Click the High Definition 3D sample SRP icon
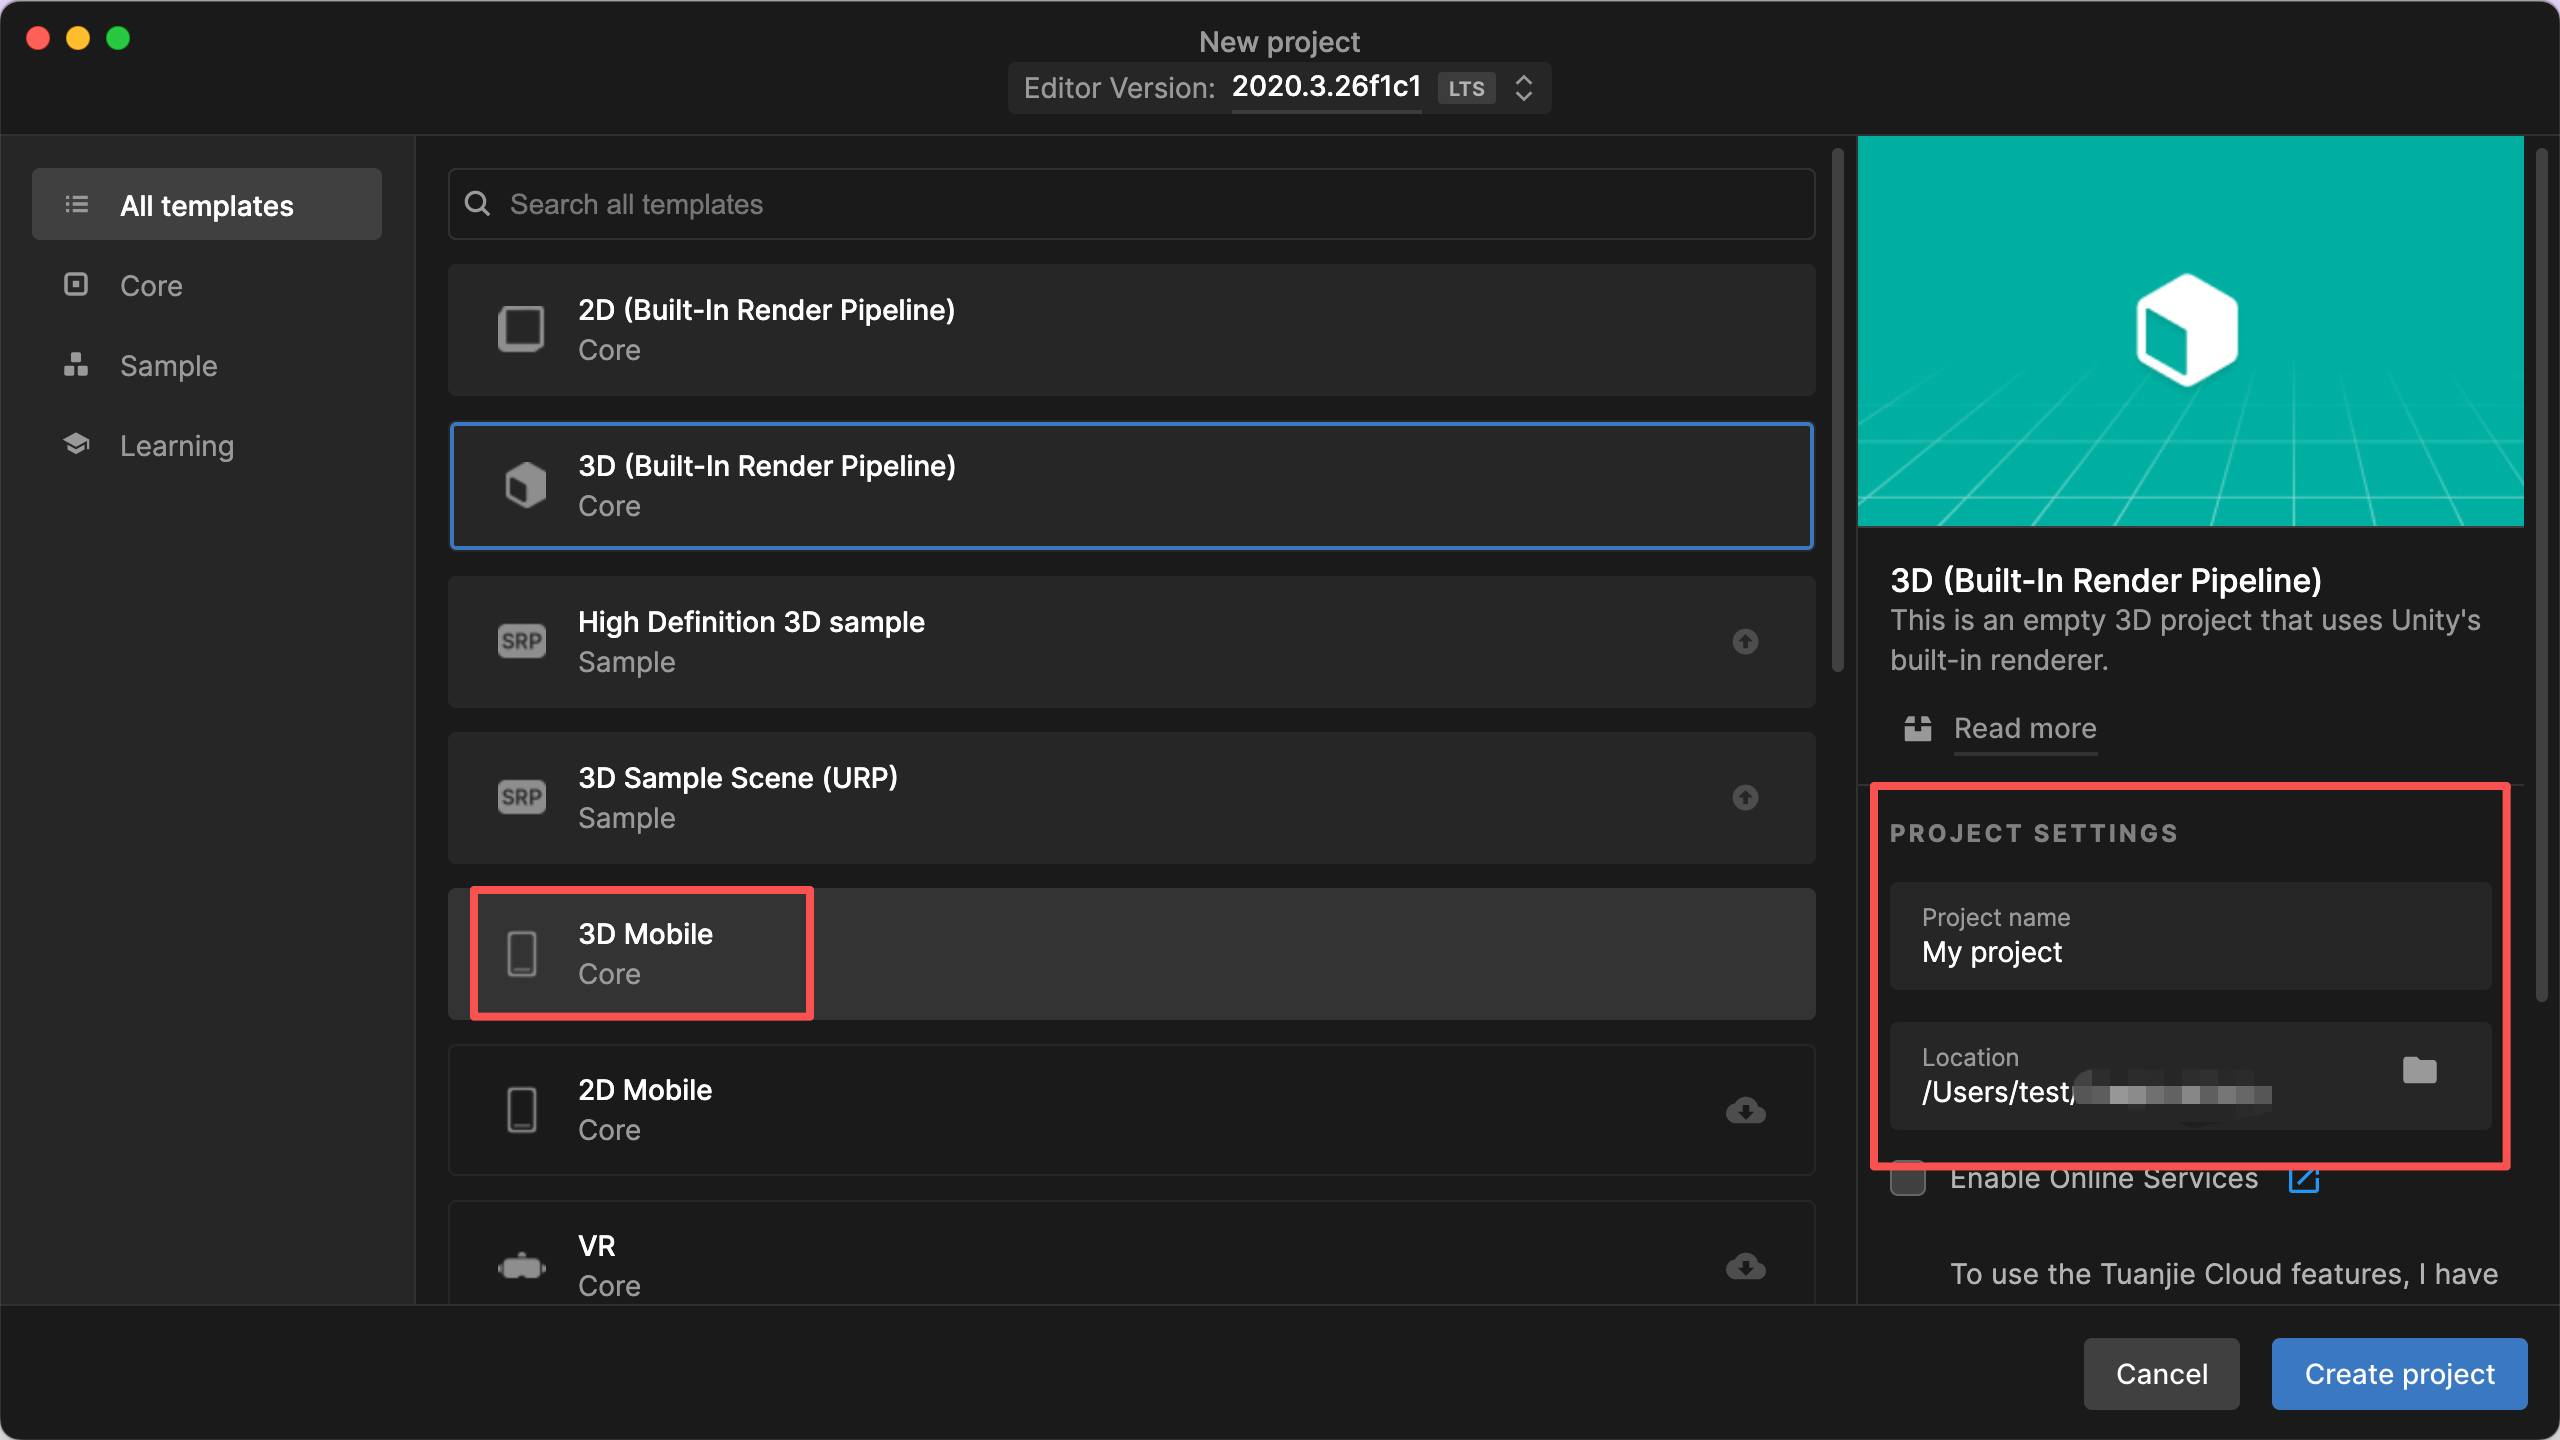Image resolution: width=2560 pixels, height=1440 pixels. click(521, 641)
